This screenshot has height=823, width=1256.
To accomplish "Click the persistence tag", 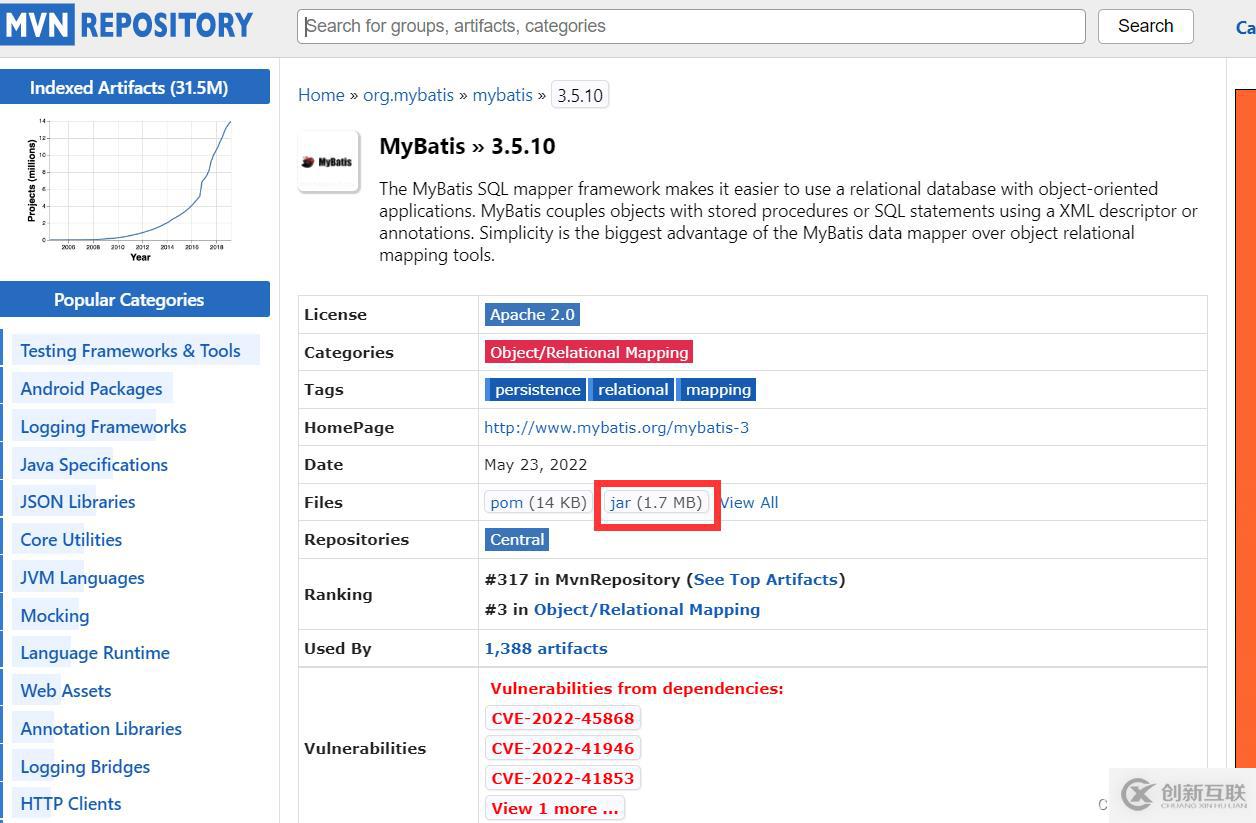I will 537,390.
